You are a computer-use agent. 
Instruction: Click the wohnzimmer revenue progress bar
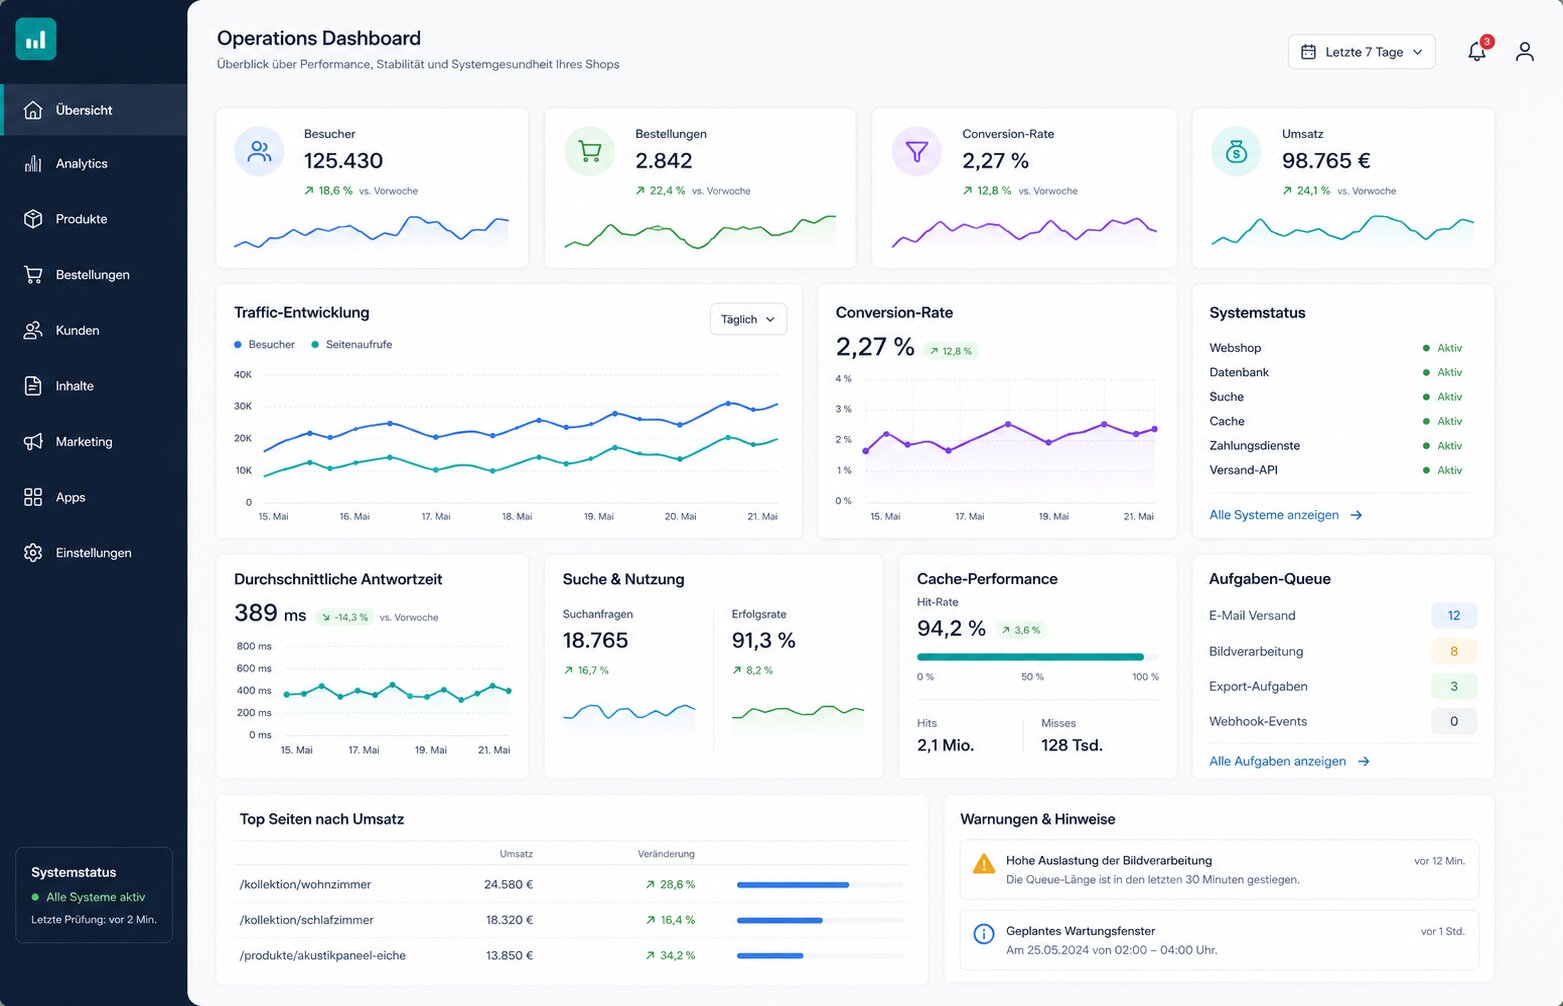[820, 885]
